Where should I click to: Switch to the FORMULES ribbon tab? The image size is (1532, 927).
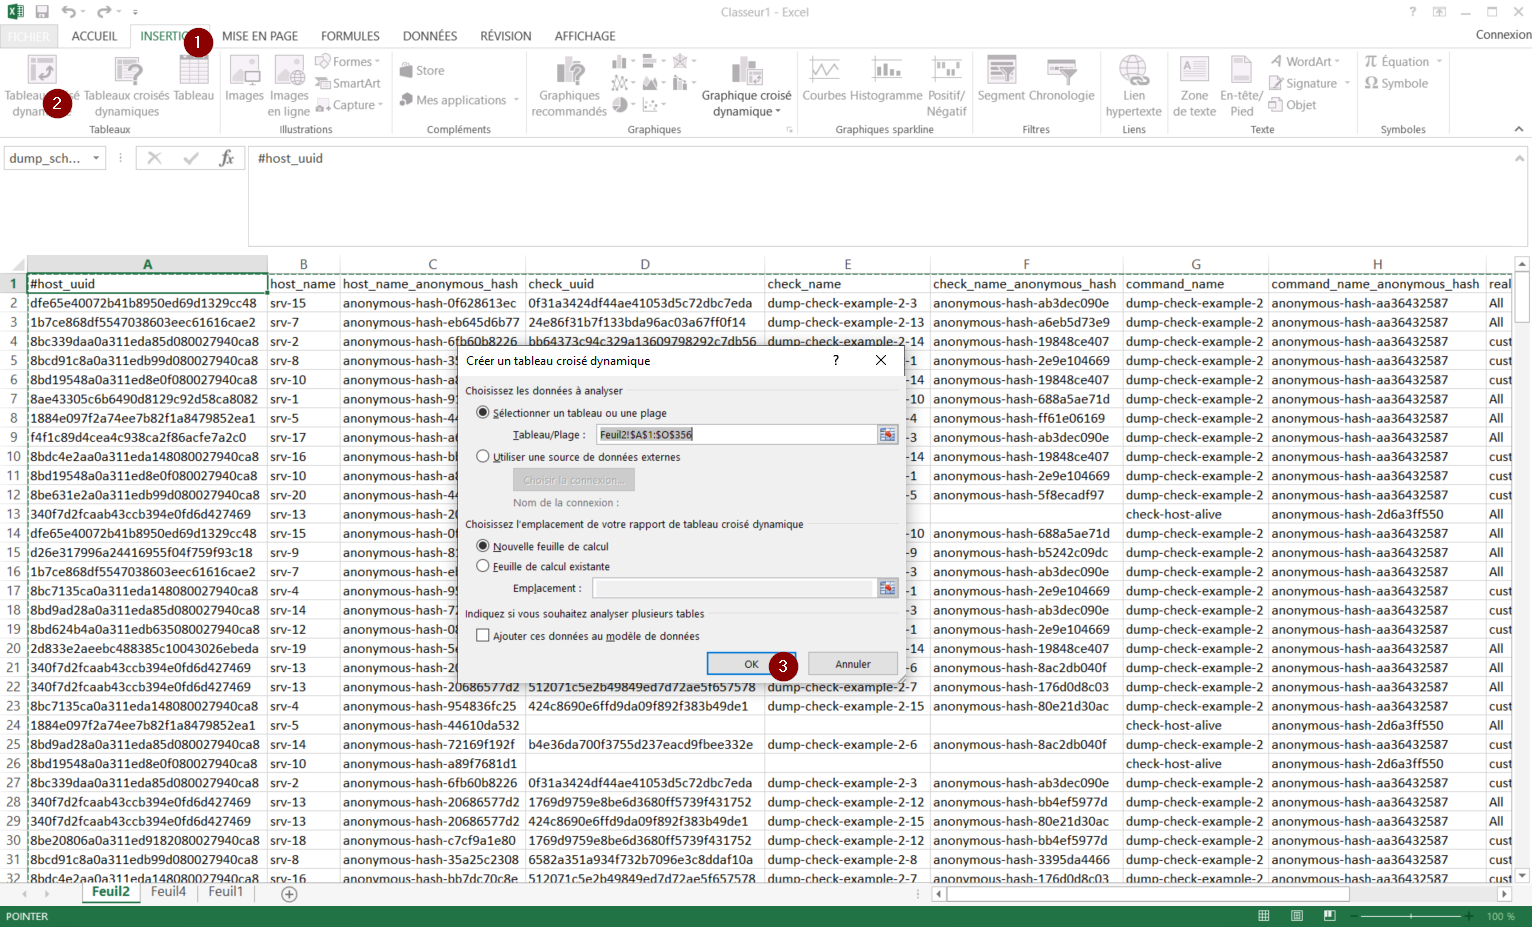[x=350, y=36]
